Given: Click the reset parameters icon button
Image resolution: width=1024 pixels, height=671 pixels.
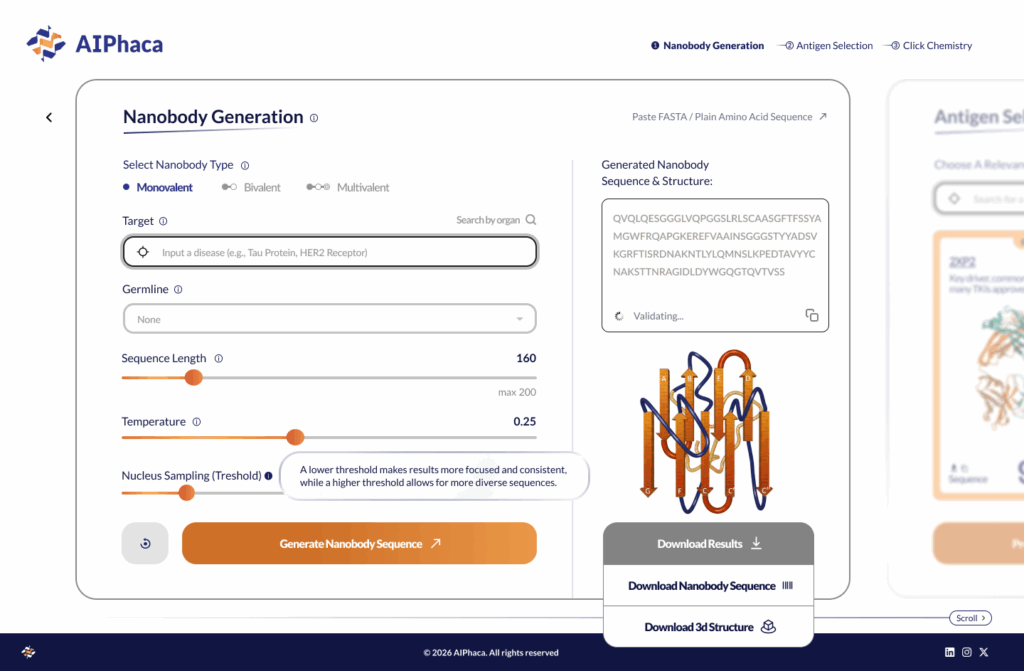Looking at the screenshot, I should 145,544.
